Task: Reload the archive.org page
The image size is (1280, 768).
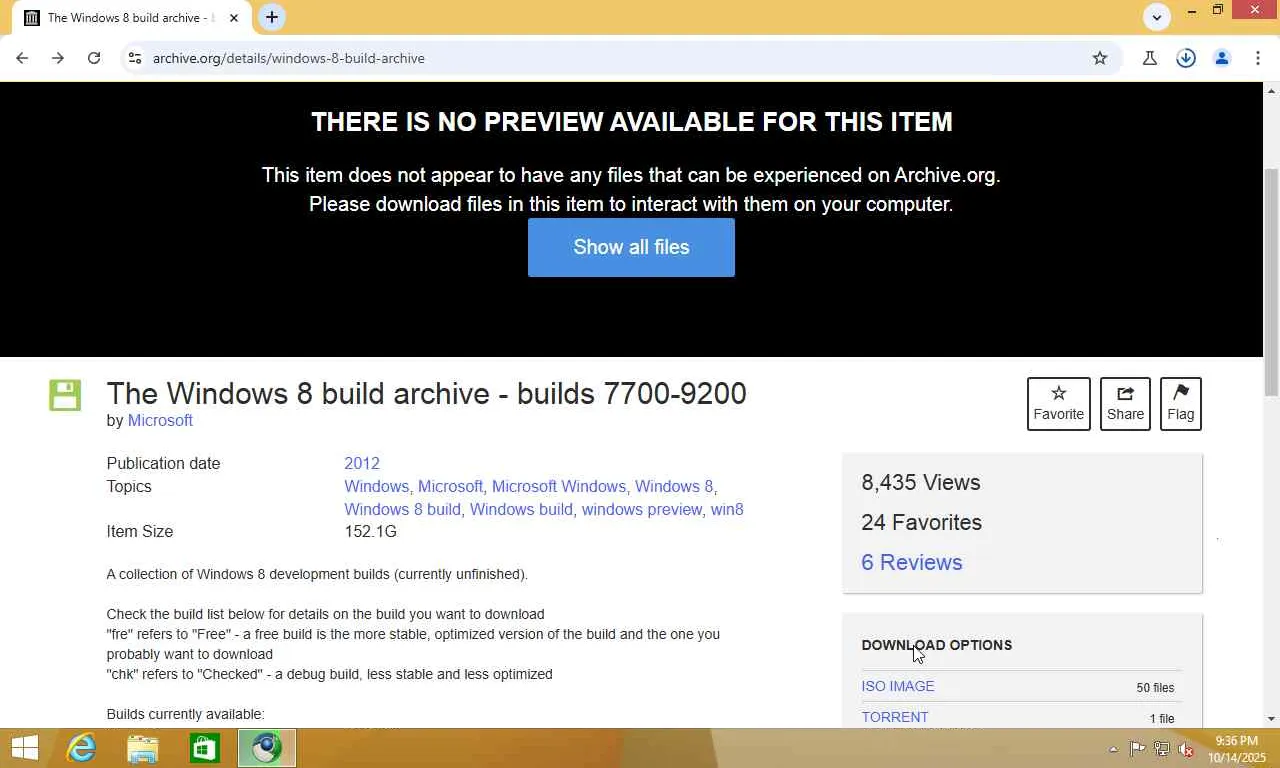Action: pos(94,58)
